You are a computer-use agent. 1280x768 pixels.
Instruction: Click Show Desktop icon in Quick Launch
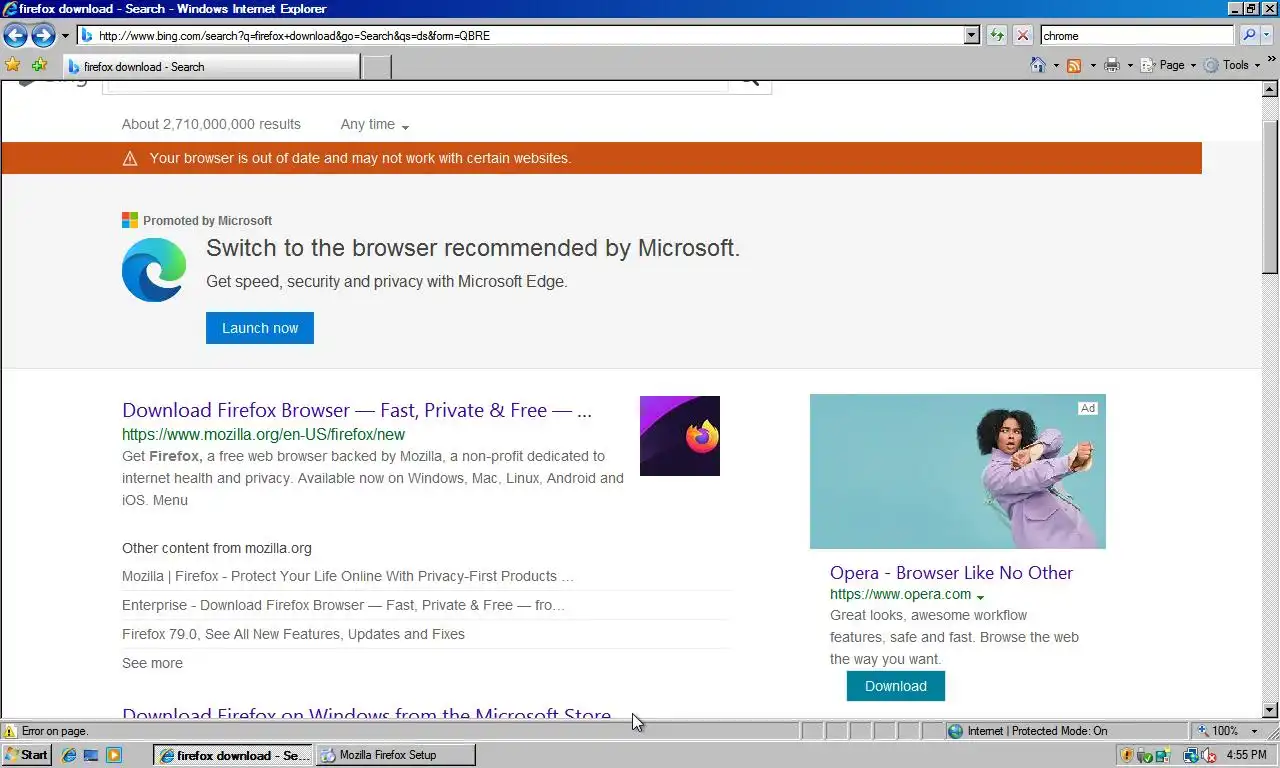91,755
